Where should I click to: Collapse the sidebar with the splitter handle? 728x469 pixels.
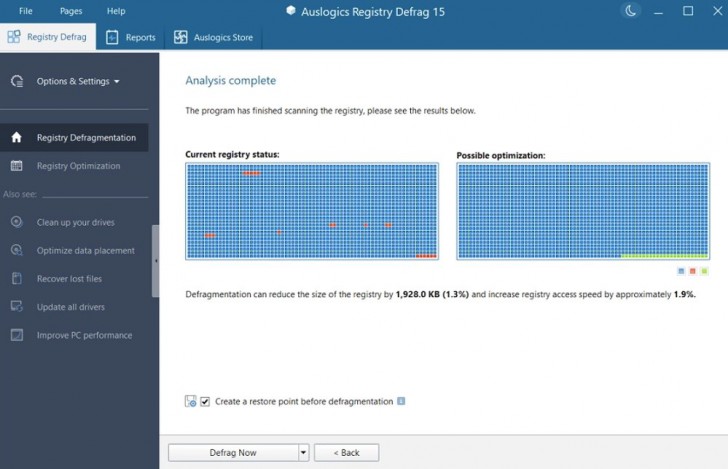(x=156, y=261)
